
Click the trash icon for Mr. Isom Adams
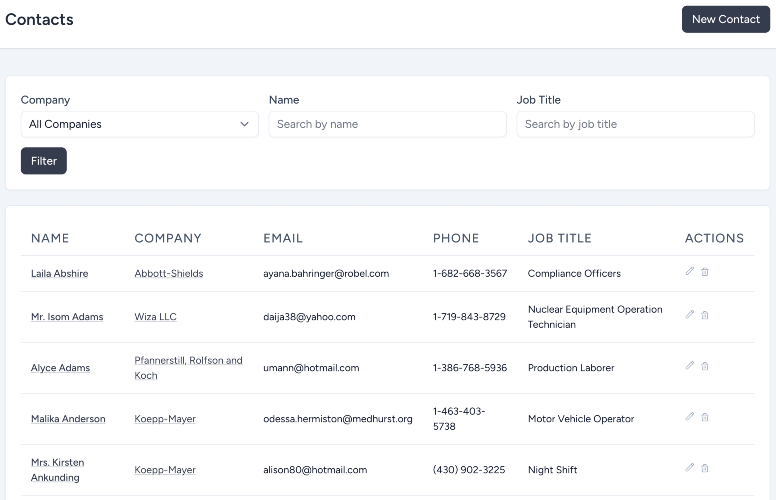click(x=705, y=315)
